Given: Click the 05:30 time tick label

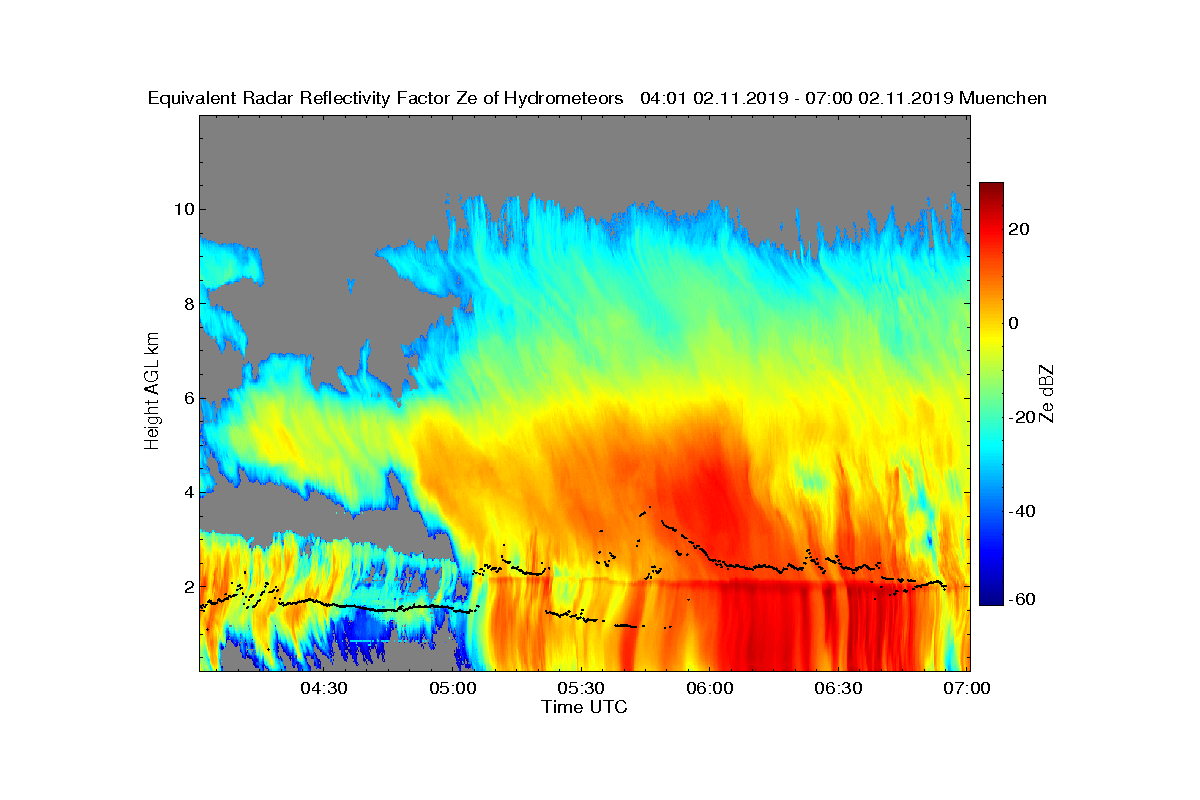Looking at the screenshot, I should pyautogui.click(x=581, y=688).
